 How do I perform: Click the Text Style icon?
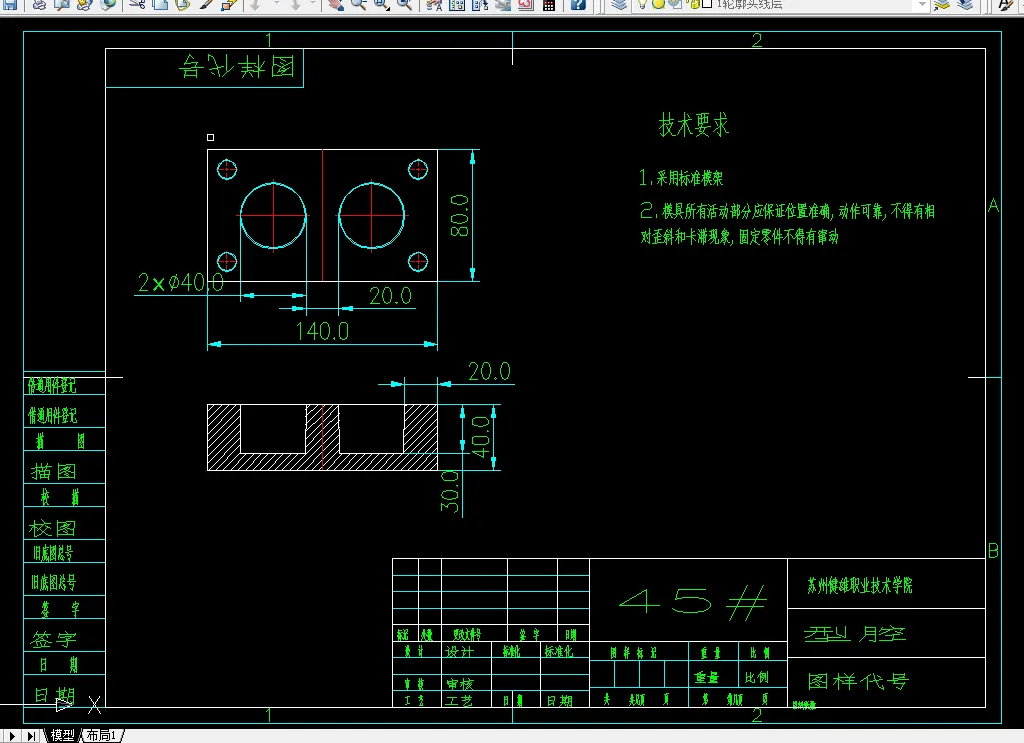(x=1006, y=5)
